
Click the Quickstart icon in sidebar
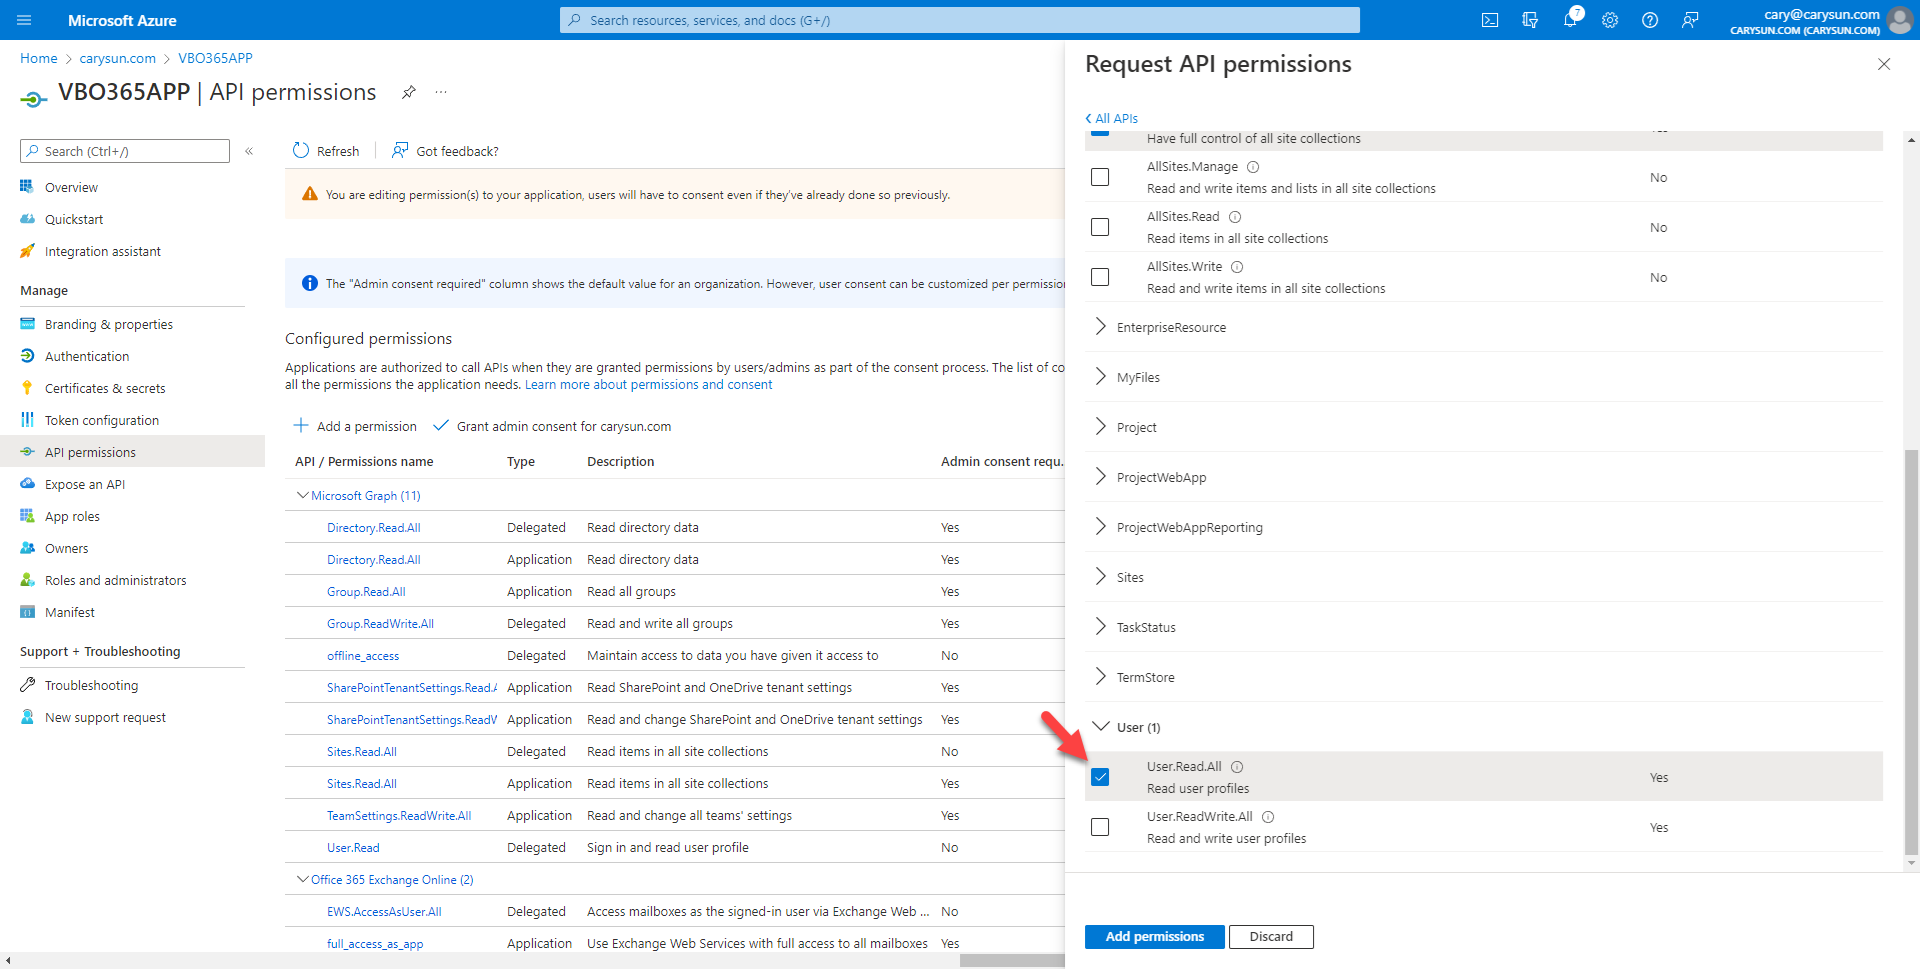coord(27,219)
